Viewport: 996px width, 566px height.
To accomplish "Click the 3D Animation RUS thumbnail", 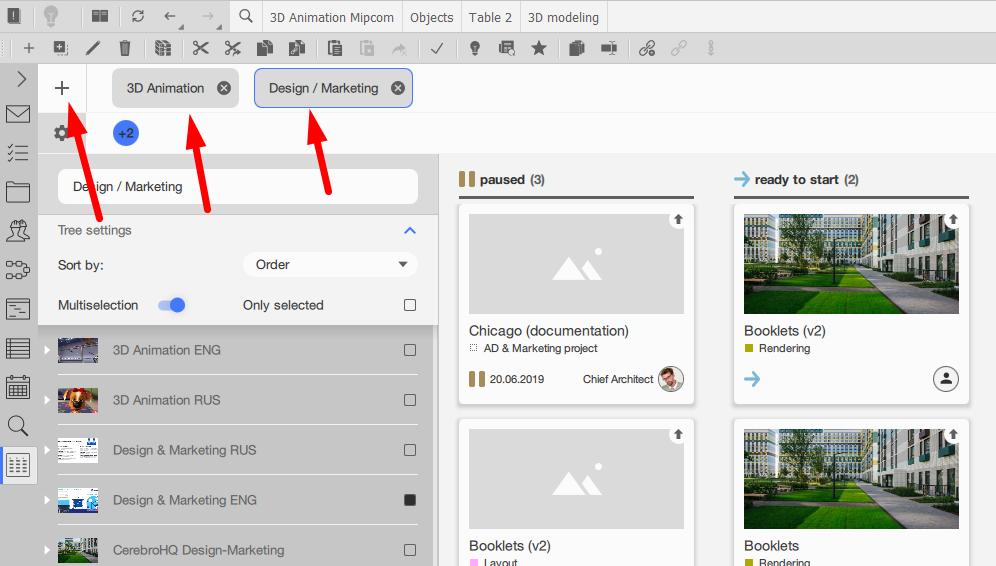I will click(78, 400).
